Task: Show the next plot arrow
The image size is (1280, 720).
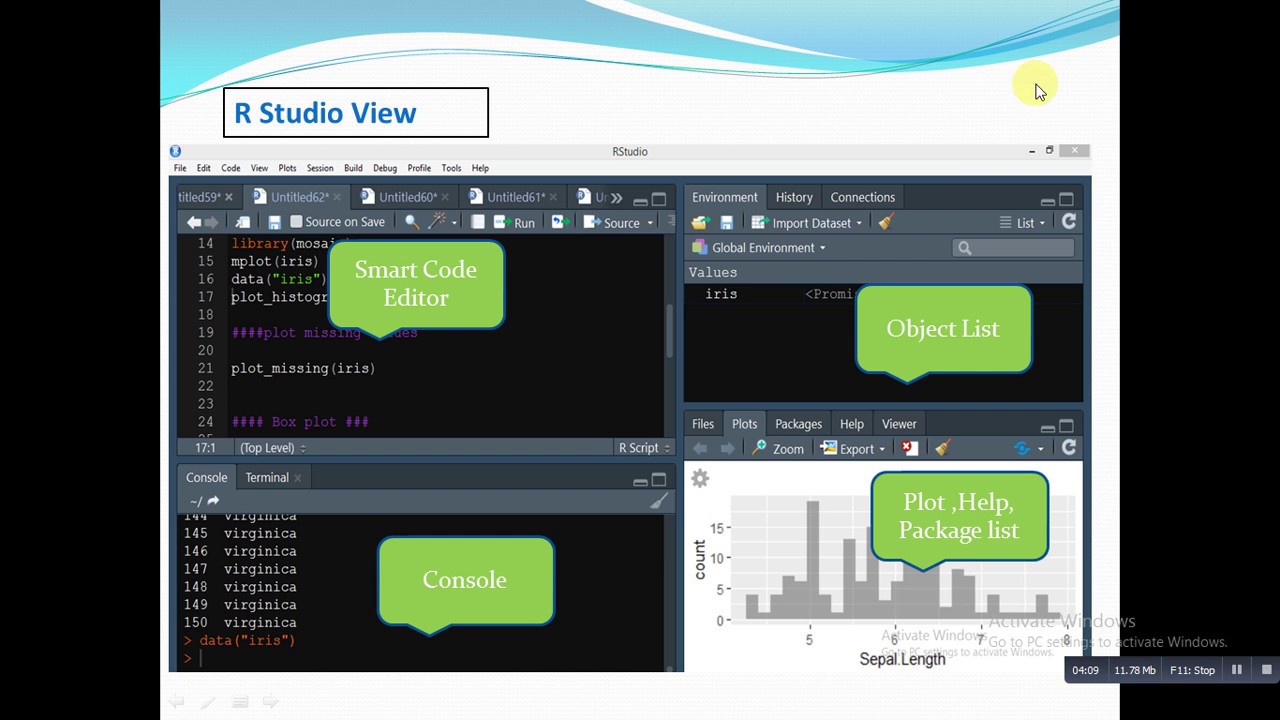Action: click(727, 449)
